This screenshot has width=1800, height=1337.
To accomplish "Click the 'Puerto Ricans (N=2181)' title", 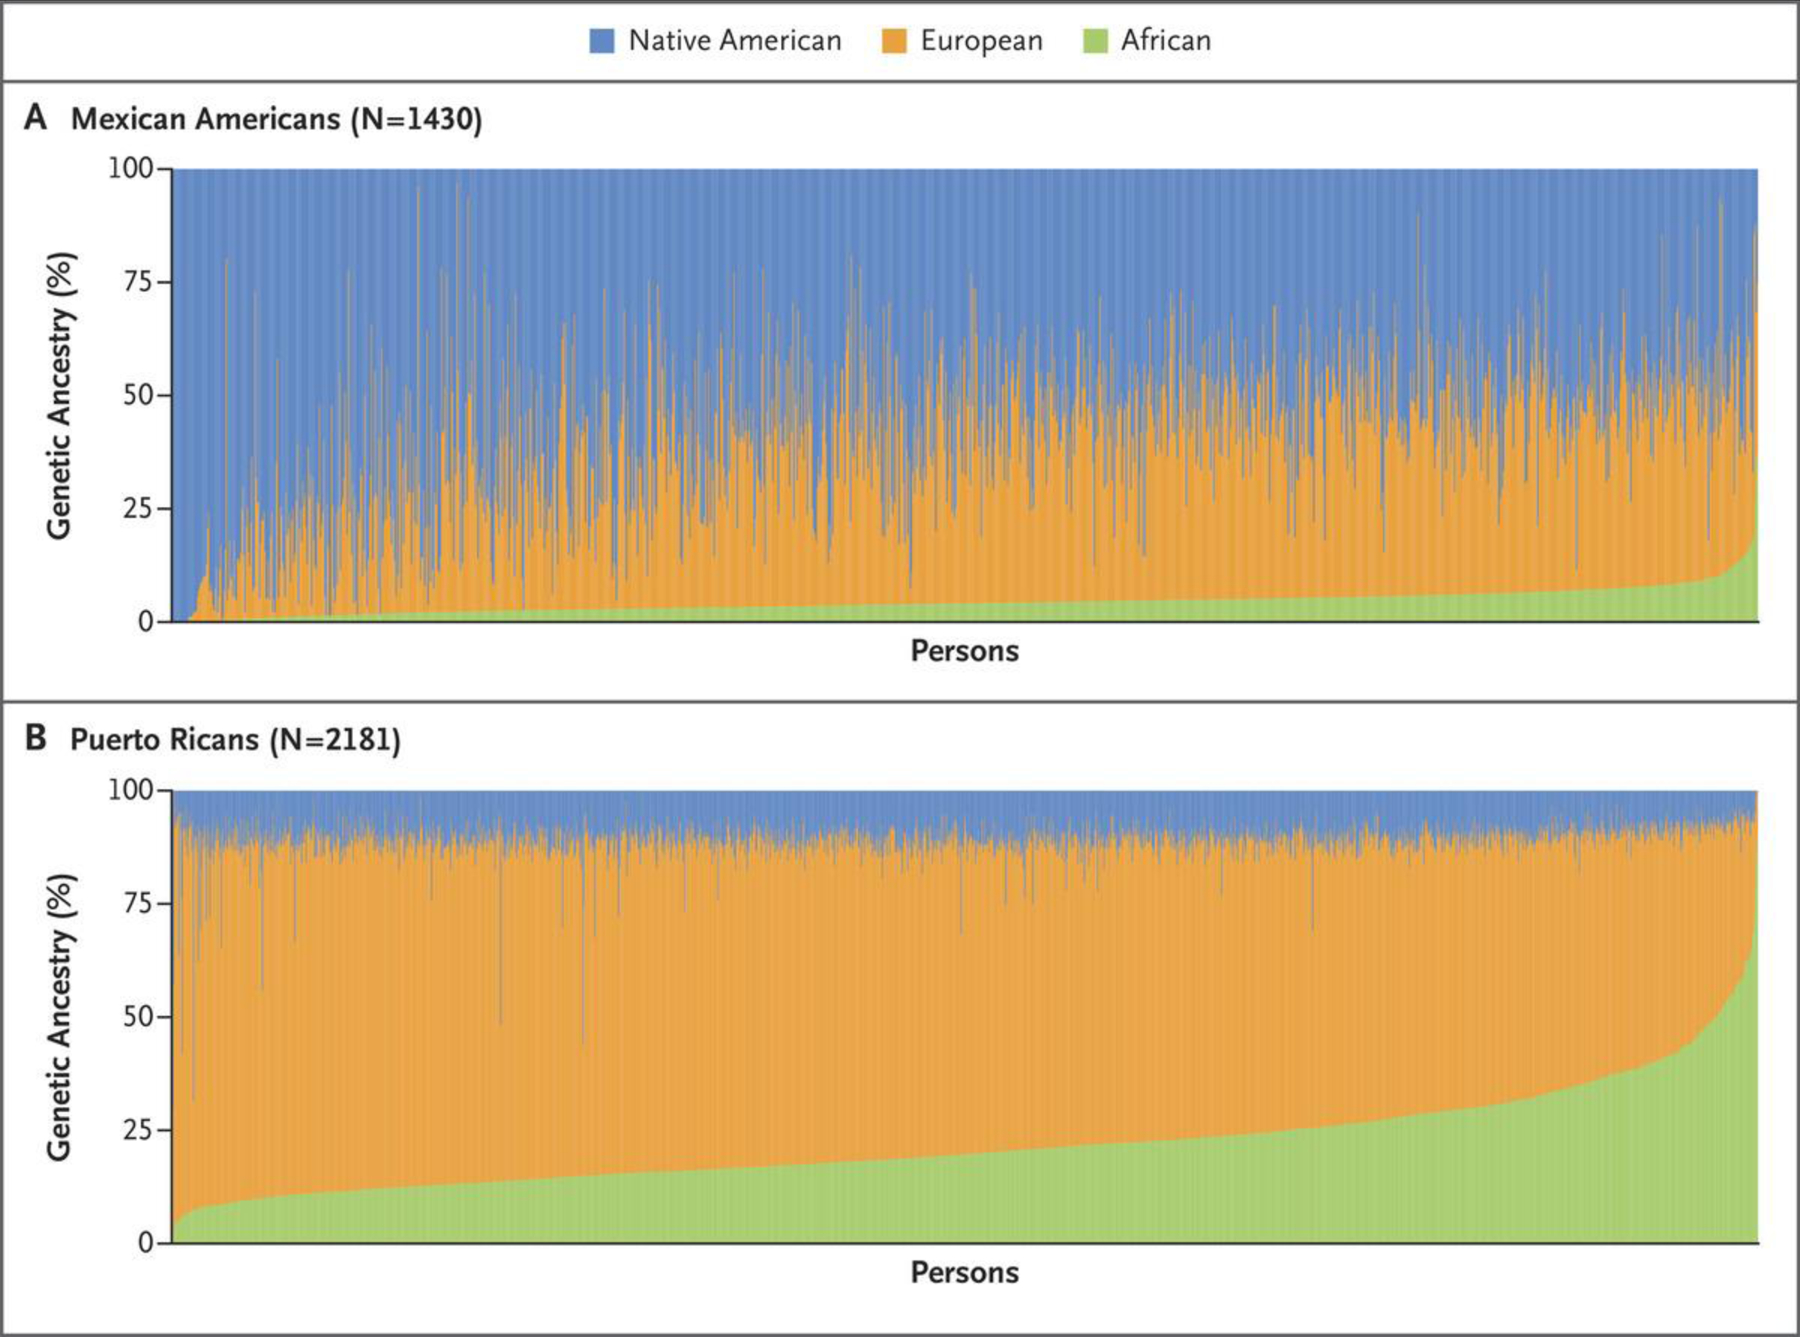I will coord(236,740).
